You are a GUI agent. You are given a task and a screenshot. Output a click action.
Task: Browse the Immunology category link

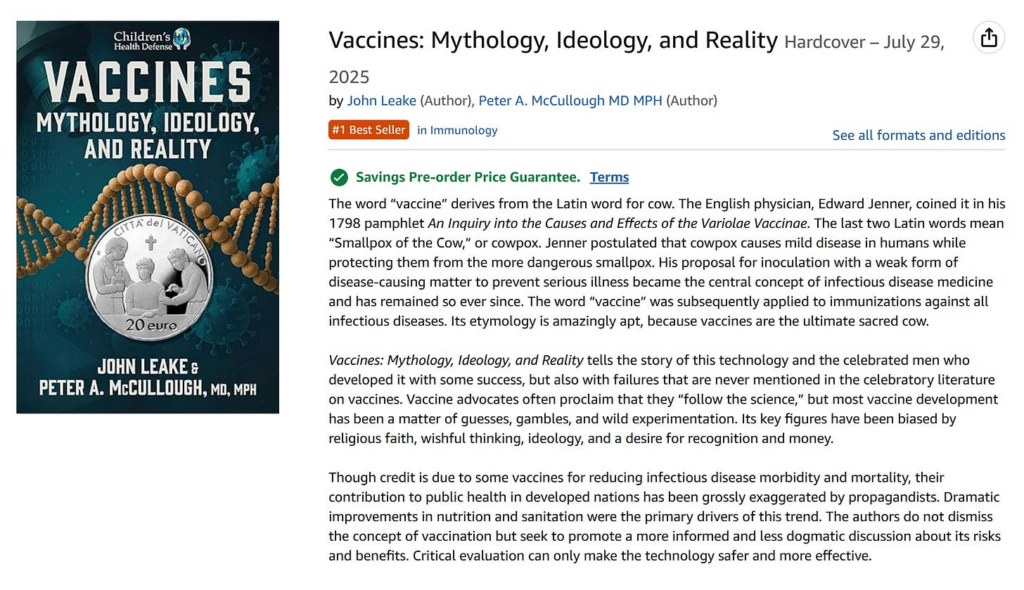pos(463,130)
